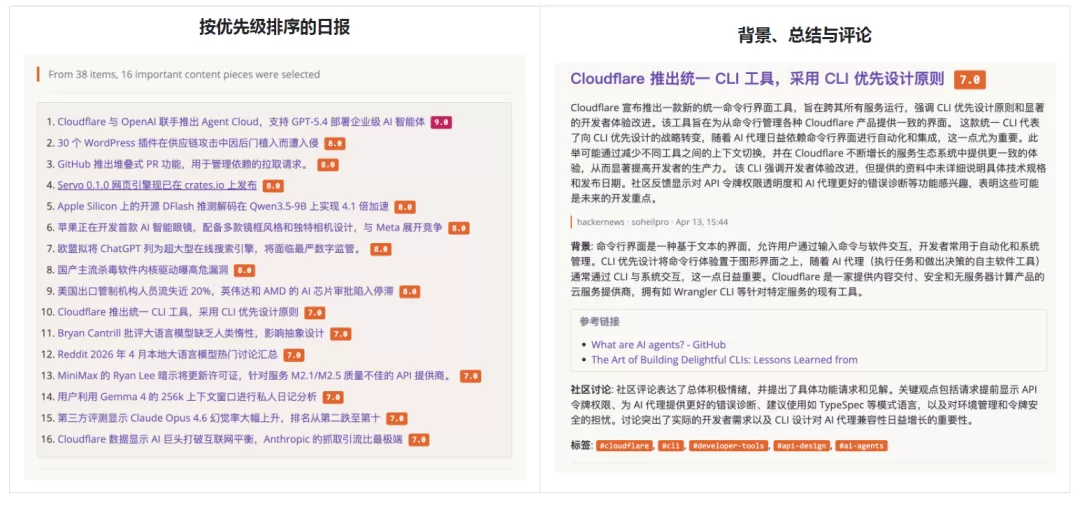1080x505 pixels.
Task: Open the 美国出口管制机构人员流失 item
Action: click(225, 291)
